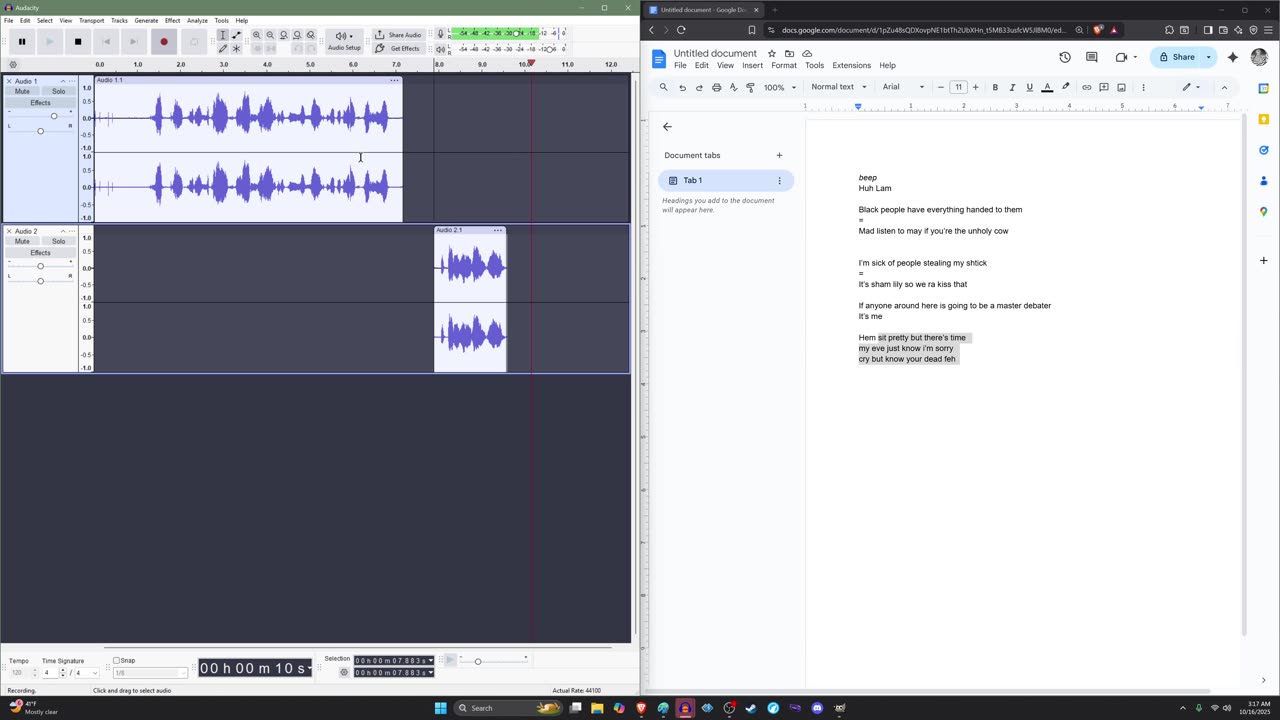Stop the Audacity recording
Screen dimensions: 1280x720
coord(78,42)
